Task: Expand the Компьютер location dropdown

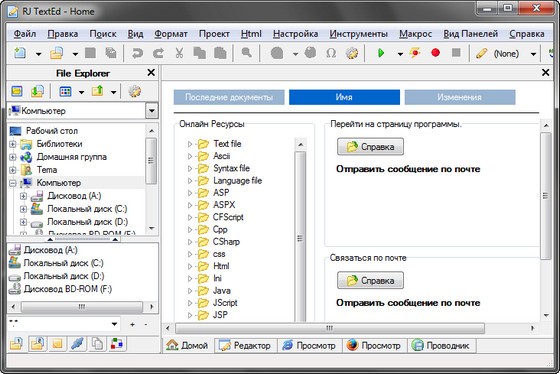Action: (x=152, y=111)
